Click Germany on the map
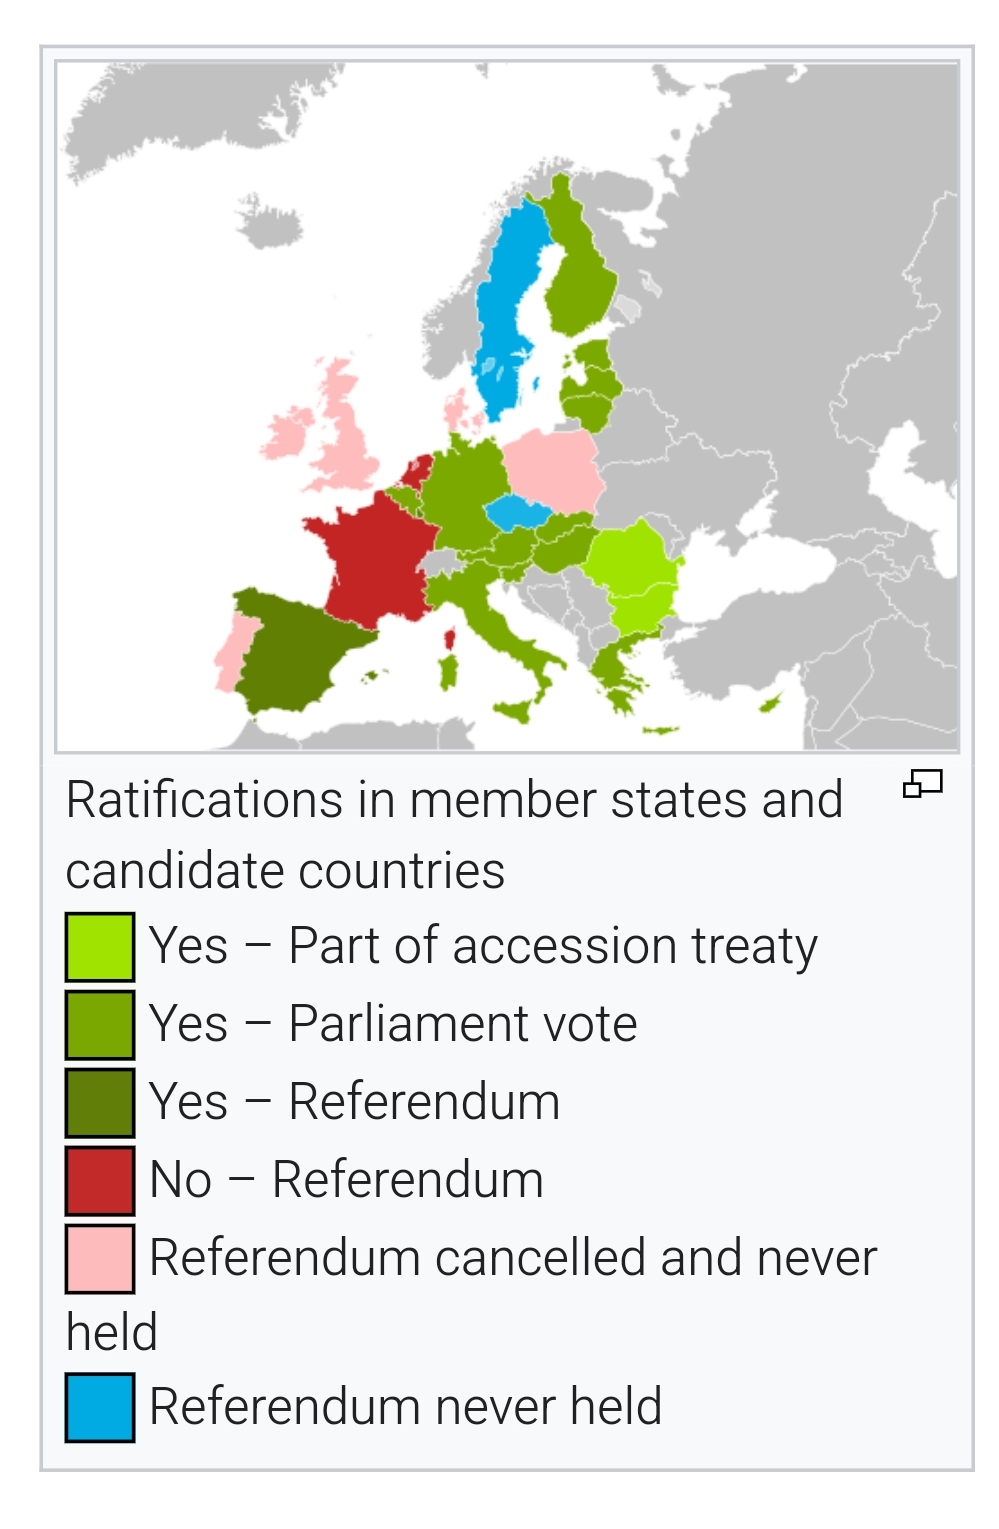Screen dimensions: 999x1529 [x=463, y=495]
